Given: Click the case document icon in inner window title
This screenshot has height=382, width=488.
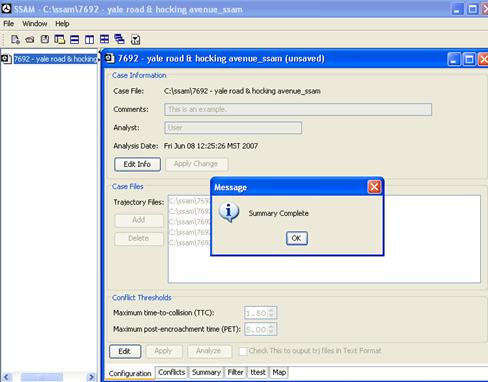Looking at the screenshot, I should coord(110,58).
